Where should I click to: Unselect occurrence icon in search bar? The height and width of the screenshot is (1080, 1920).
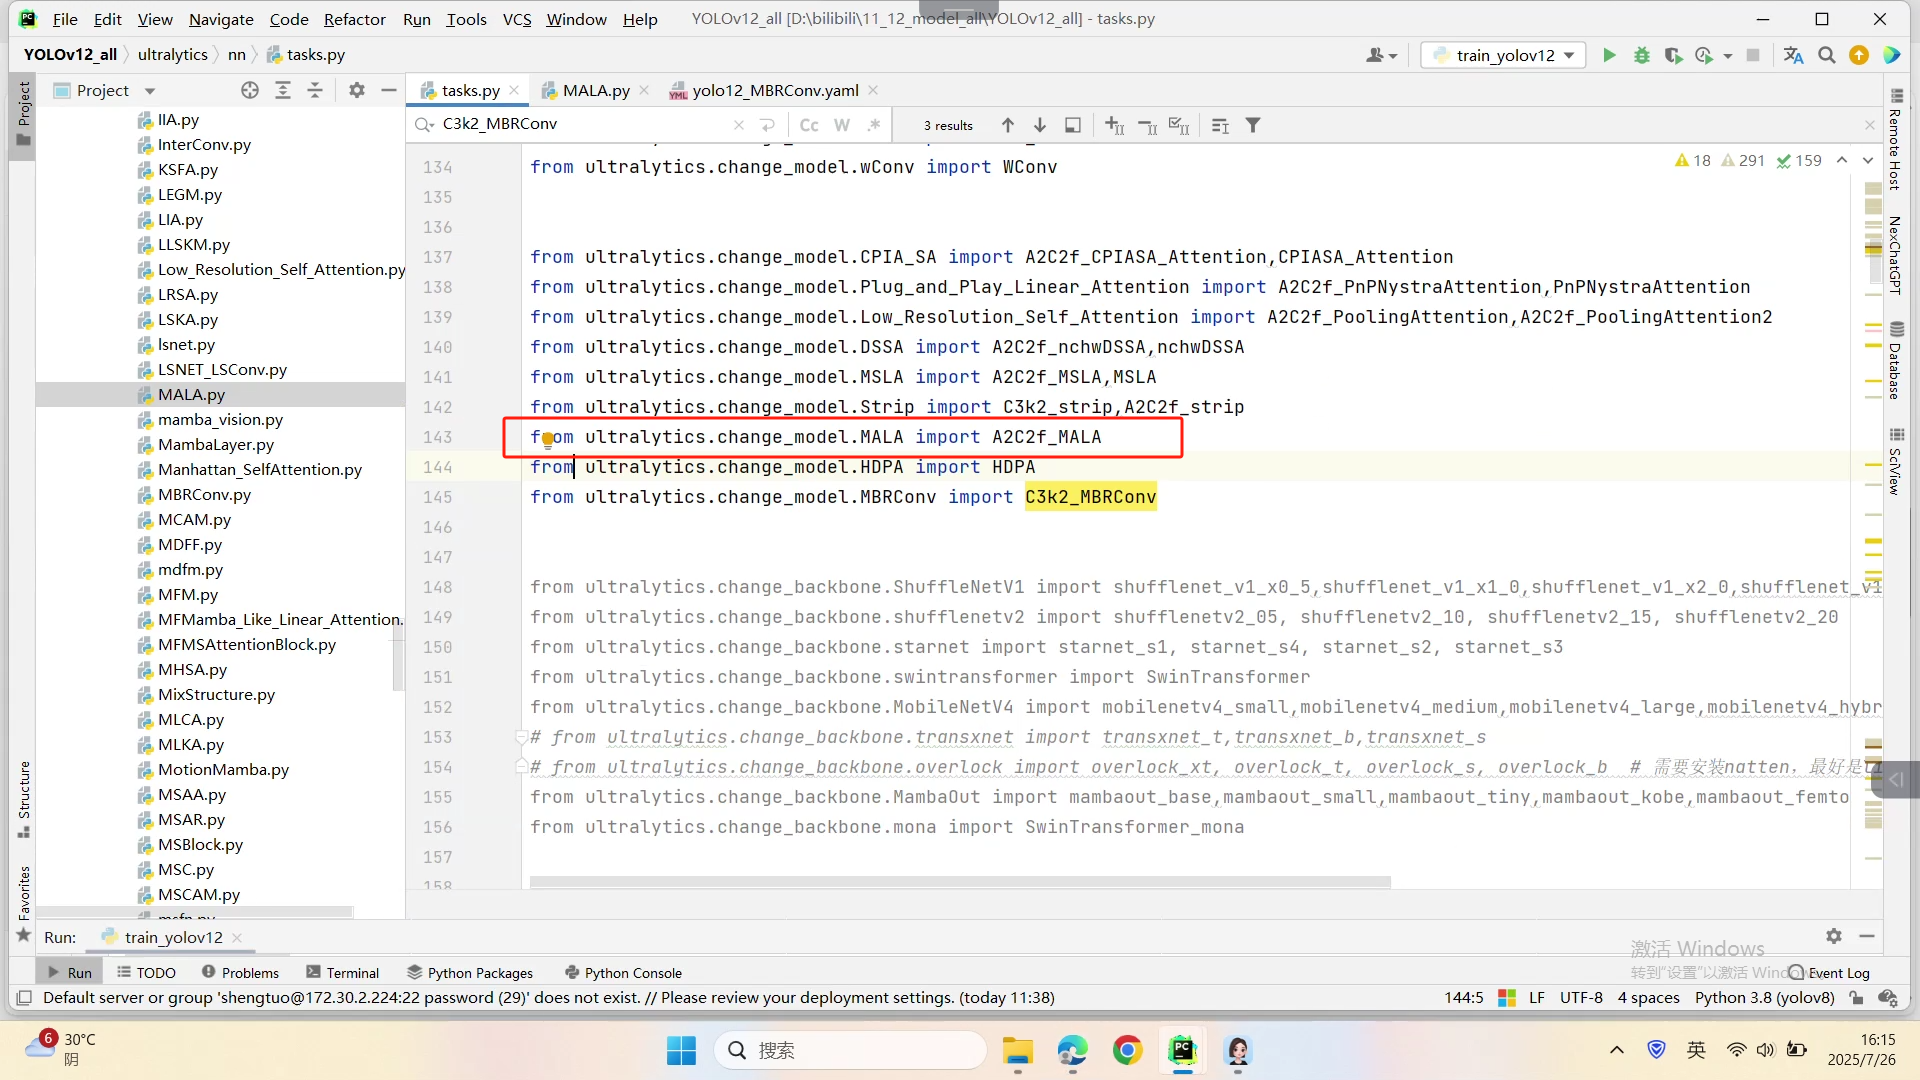1148,125
